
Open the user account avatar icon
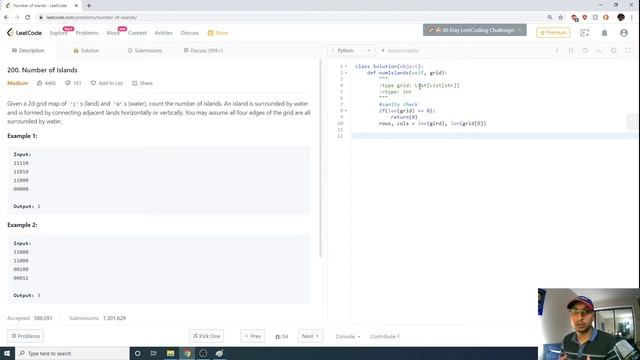pos(624,33)
